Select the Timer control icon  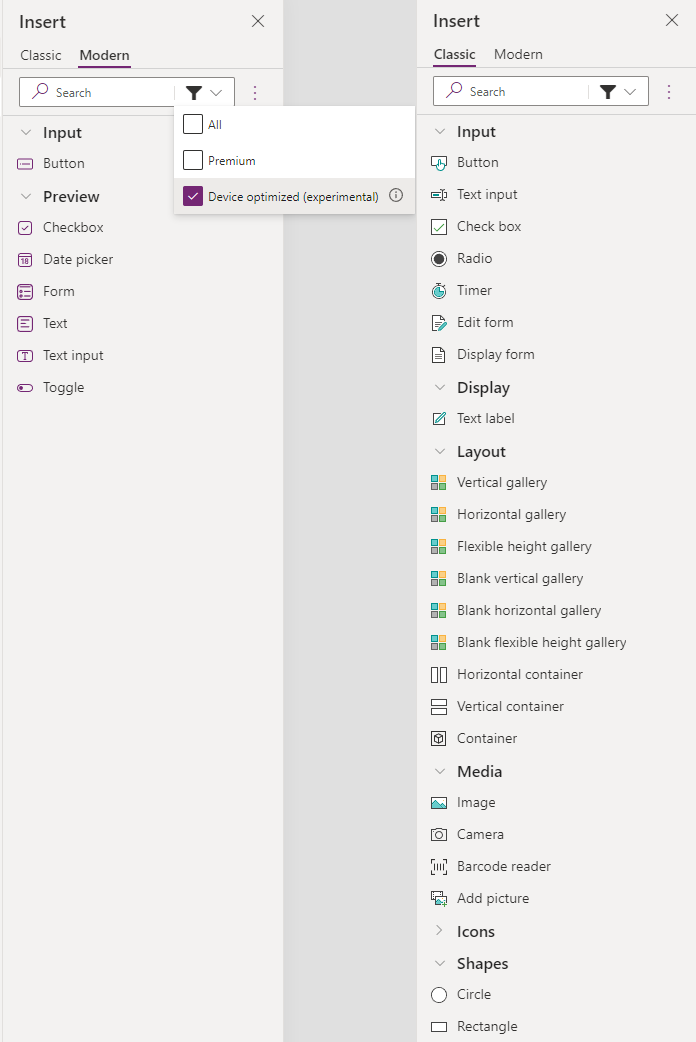(442, 290)
